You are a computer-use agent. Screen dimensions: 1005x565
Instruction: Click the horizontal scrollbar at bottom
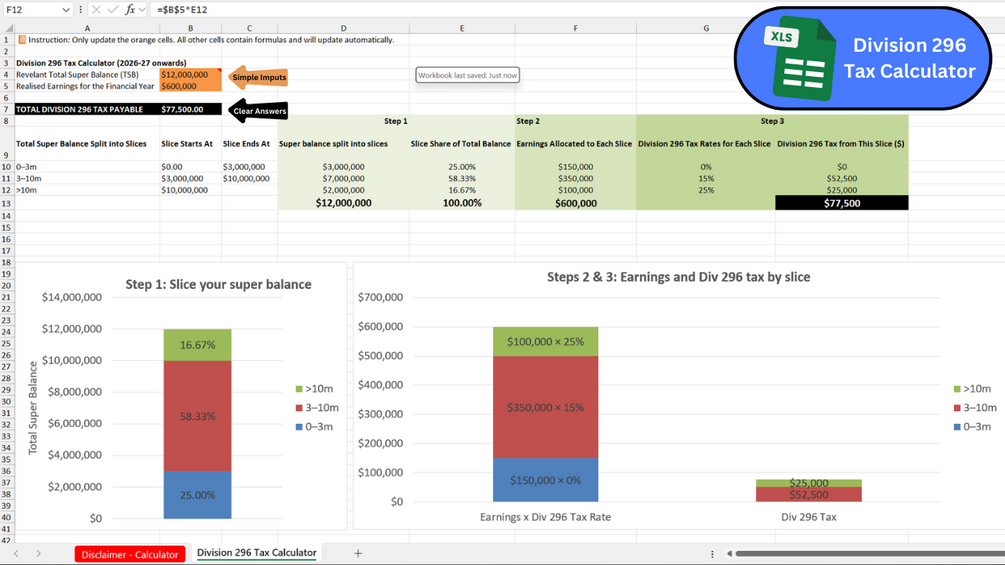tap(869, 553)
